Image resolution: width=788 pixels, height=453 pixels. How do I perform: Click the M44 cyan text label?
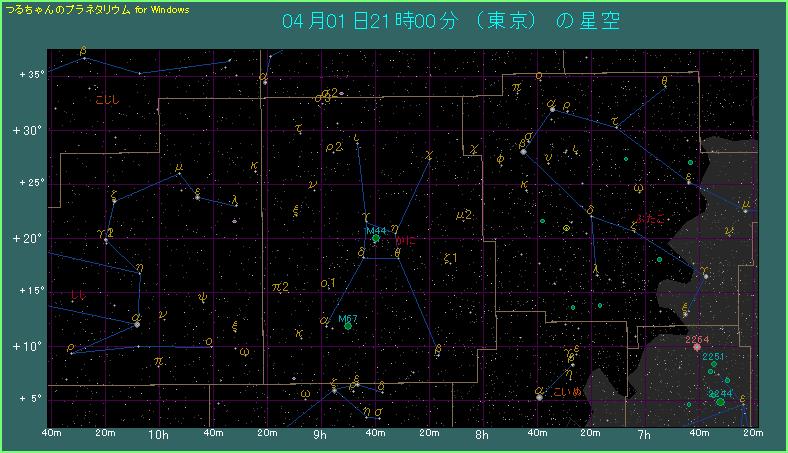[x=375, y=229]
